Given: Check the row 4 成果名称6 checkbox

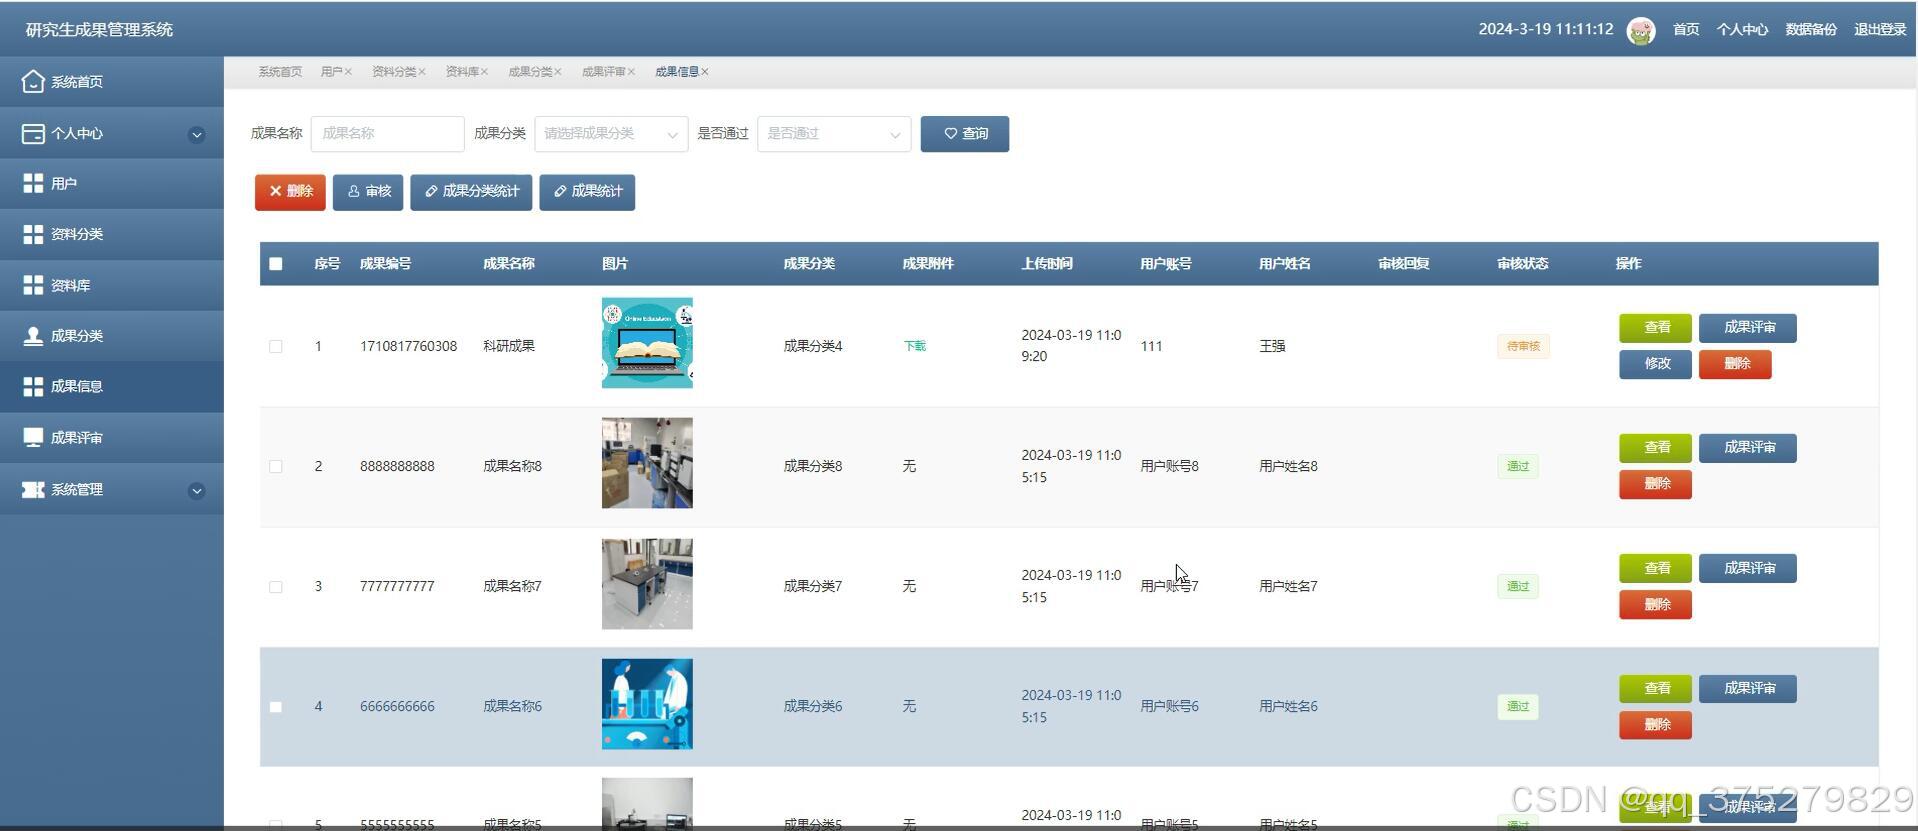Looking at the screenshot, I should pyautogui.click(x=276, y=707).
